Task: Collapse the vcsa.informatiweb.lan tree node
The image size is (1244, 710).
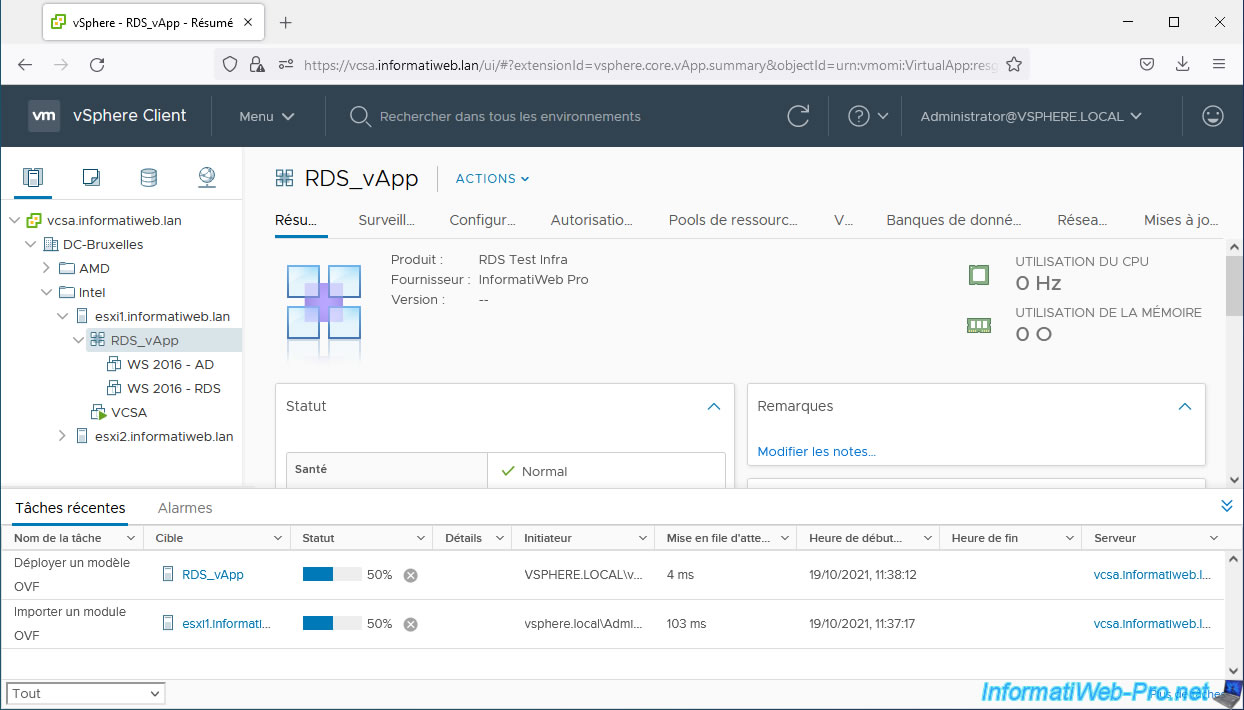Action: pos(14,220)
